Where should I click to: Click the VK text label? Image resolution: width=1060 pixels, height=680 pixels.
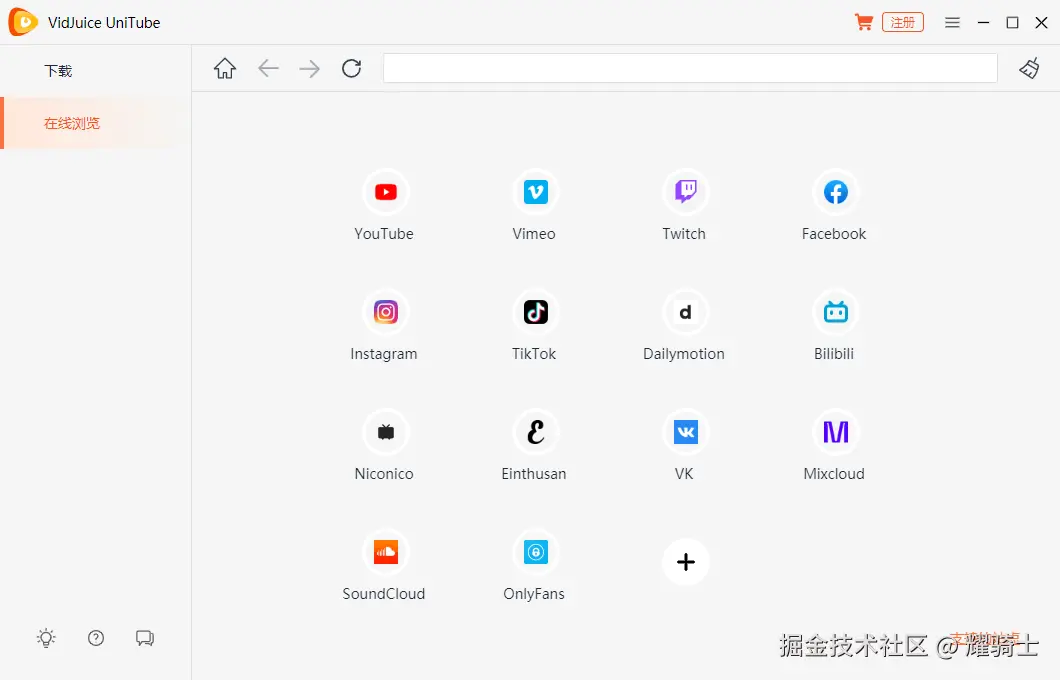(x=684, y=474)
